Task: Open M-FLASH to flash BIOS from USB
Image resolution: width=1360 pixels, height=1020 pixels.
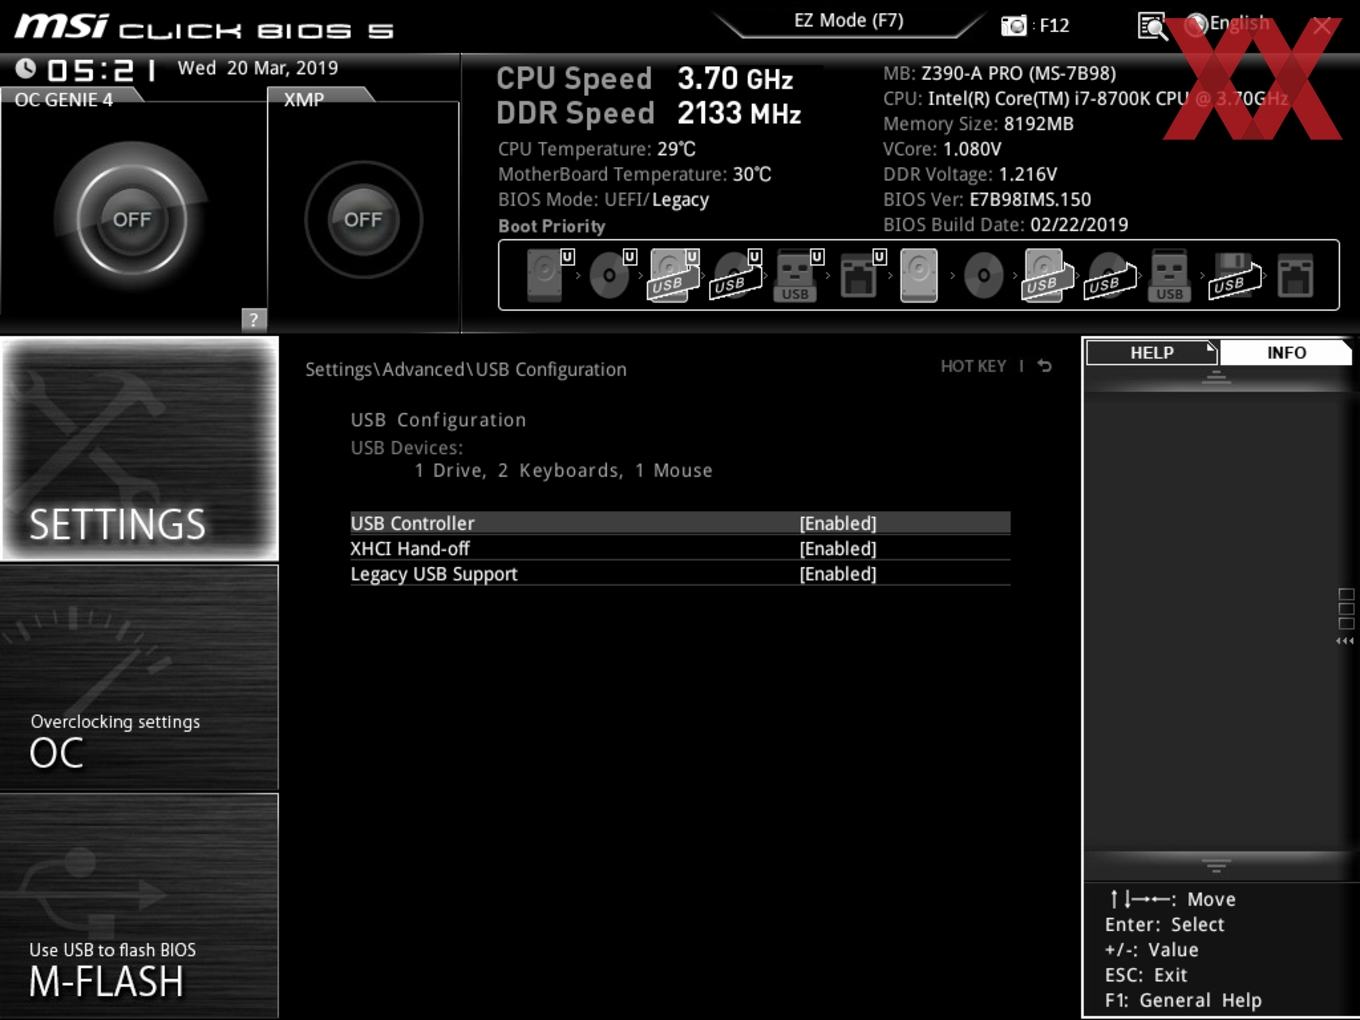Action: pos(140,906)
